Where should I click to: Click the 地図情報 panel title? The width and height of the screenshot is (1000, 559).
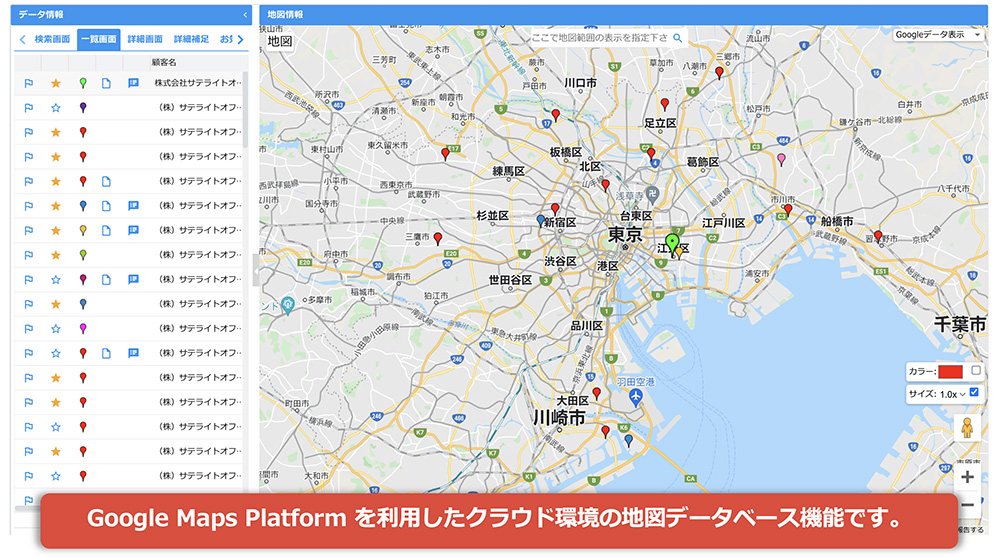pyautogui.click(x=285, y=15)
